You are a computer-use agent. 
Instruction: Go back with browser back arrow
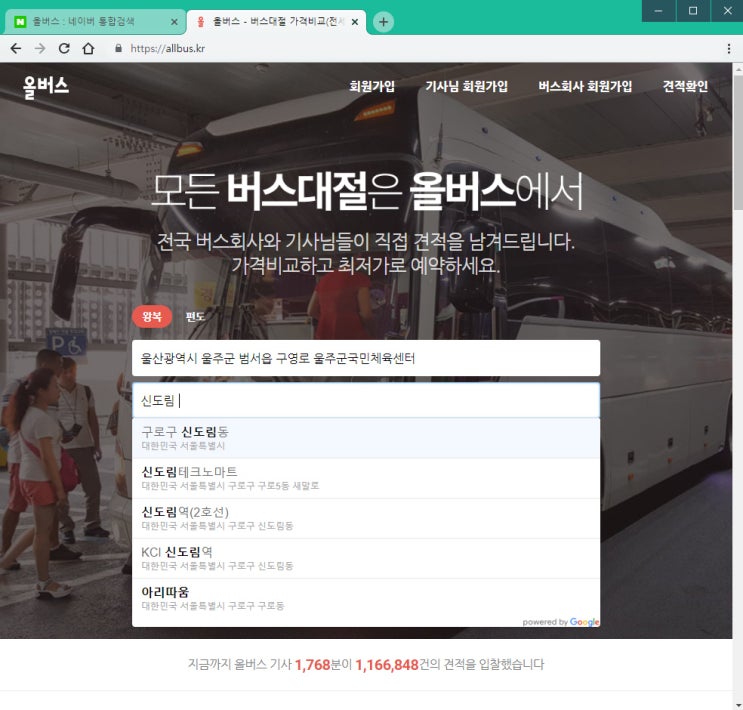coord(16,48)
